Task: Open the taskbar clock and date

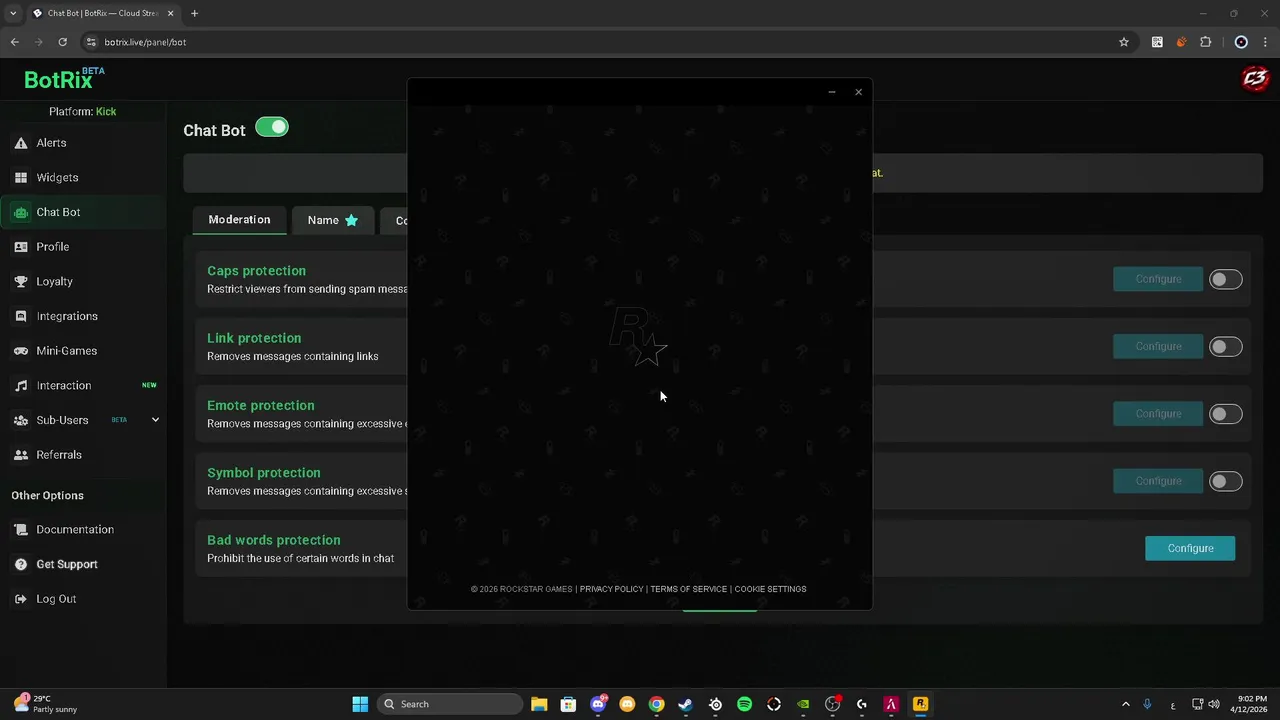Action: click(x=1251, y=704)
